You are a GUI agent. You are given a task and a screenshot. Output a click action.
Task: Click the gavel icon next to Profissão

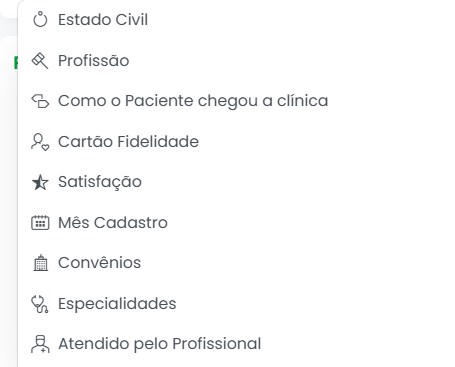click(x=40, y=61)
